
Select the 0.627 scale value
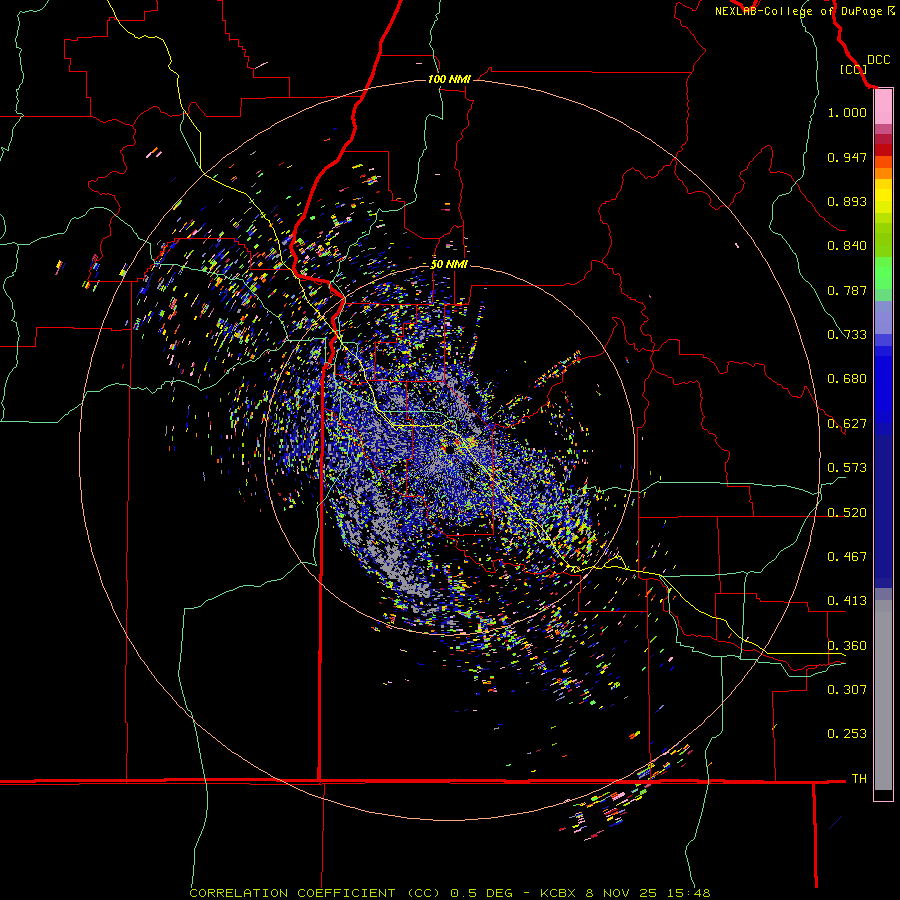point(847,424)
